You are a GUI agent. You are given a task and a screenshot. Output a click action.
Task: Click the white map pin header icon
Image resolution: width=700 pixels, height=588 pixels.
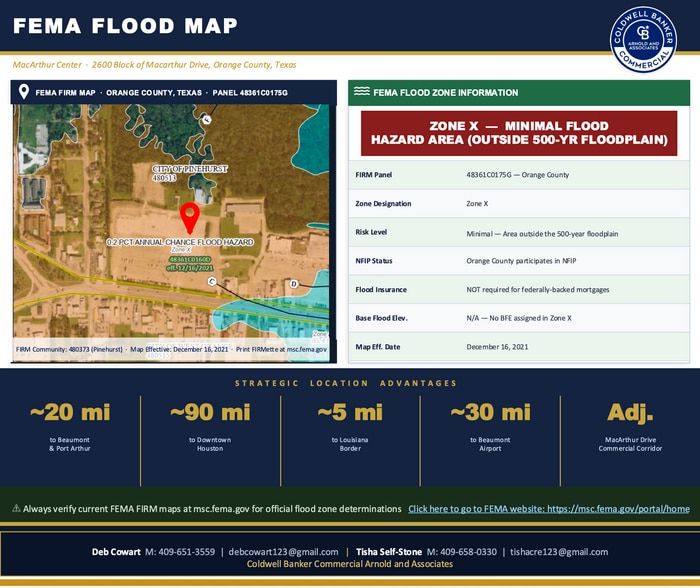tap(24, 92)
